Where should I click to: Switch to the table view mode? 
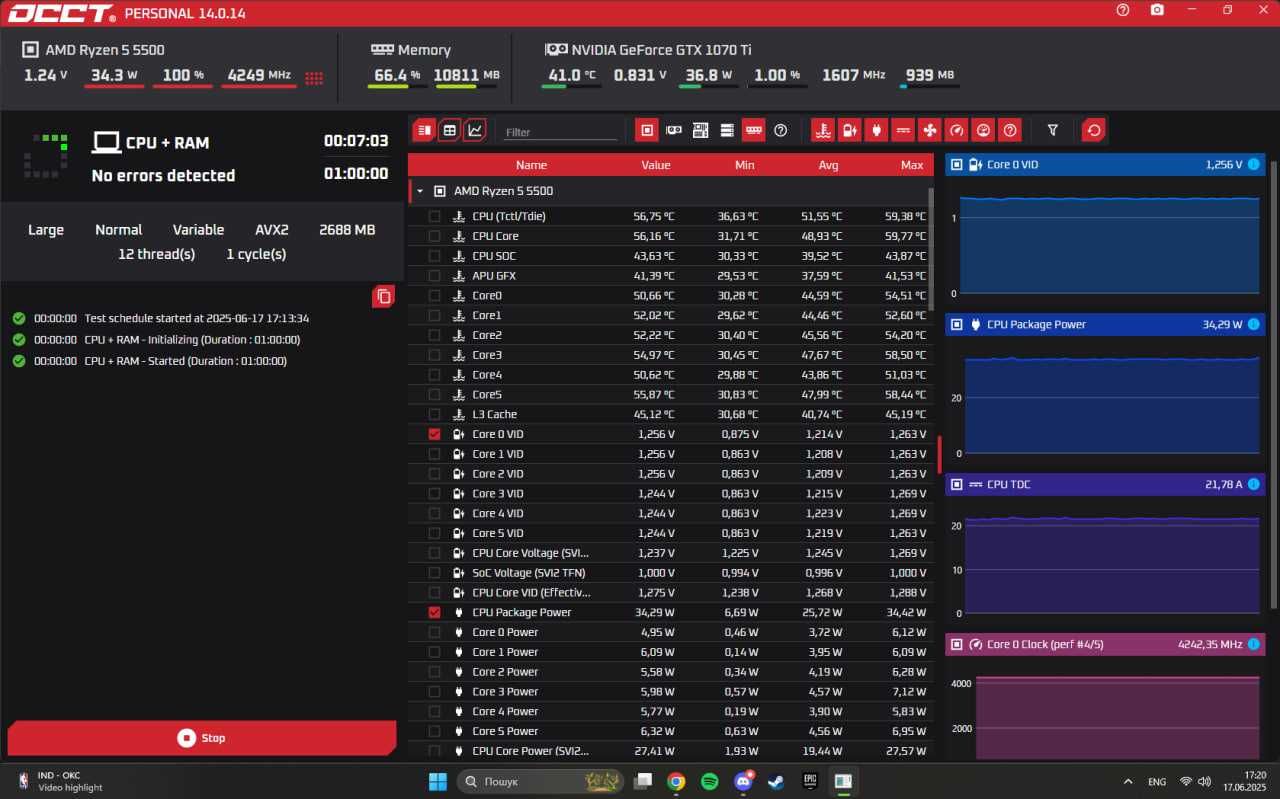[x=450, y=130]
